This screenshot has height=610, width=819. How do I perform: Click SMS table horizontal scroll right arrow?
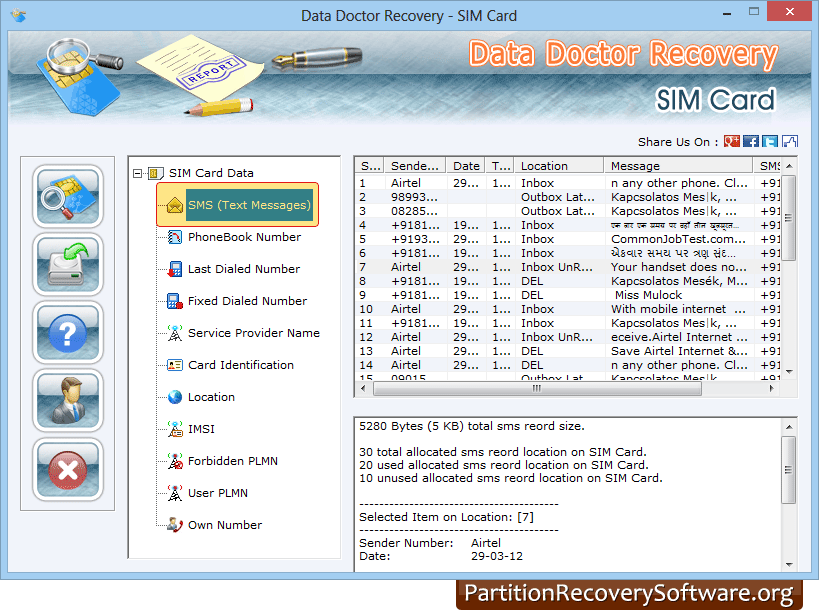(x=771, y=389)
